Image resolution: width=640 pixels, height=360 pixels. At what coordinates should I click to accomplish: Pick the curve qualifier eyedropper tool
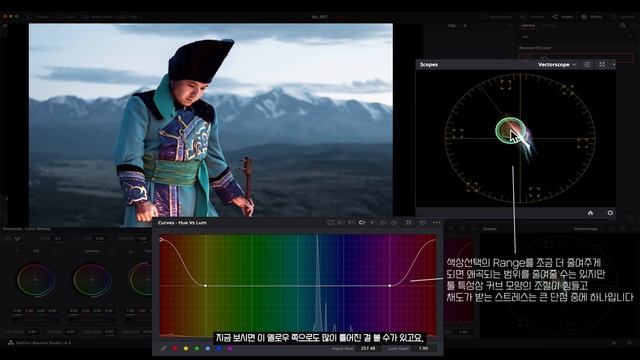click(164, 349)
